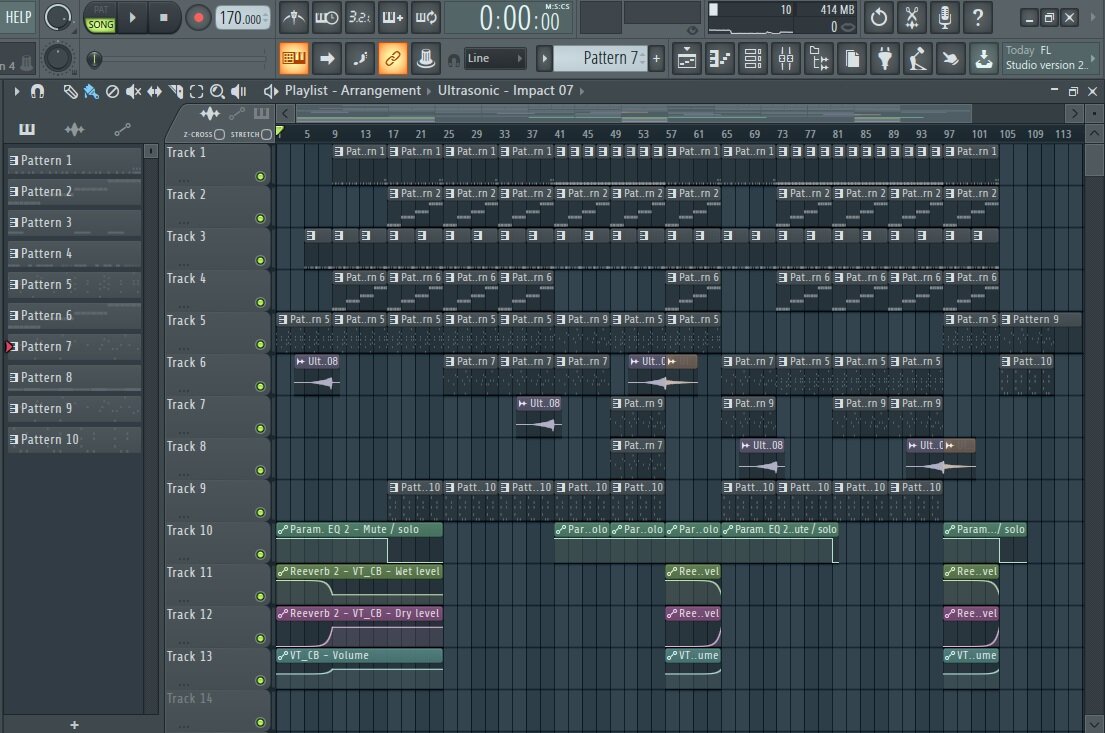Select the Select tool dashed box icon
This screenshot has width=1105, height=733.
pos(197,91)
